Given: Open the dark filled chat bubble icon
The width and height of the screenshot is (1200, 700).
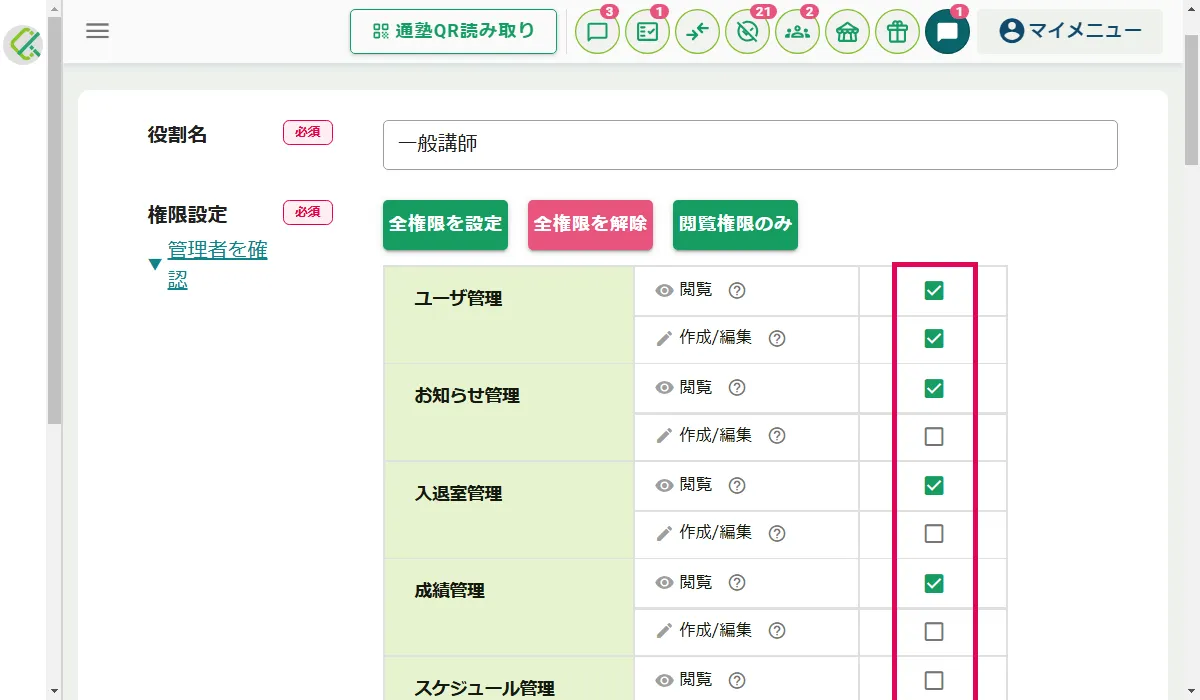Looking at the screenshot, I should click(947, 32).
